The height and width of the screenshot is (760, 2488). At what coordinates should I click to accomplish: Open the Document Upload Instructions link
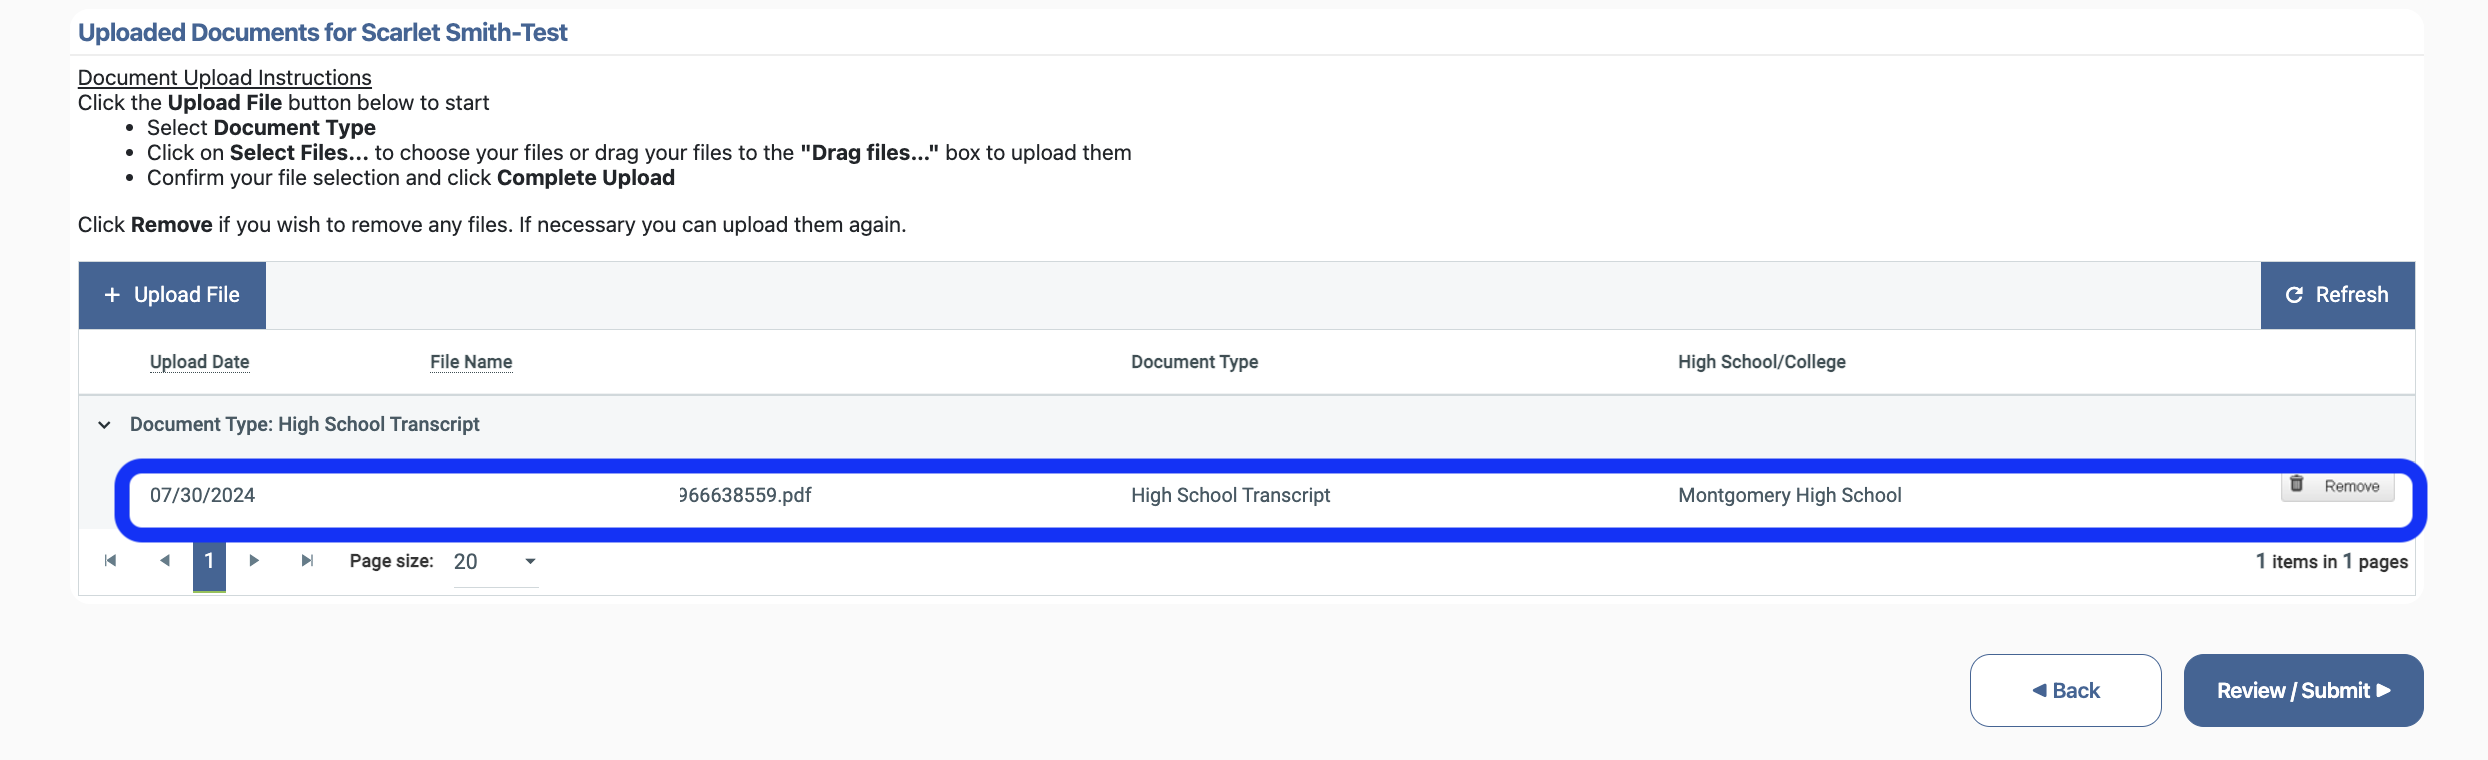tap(224, 77)
